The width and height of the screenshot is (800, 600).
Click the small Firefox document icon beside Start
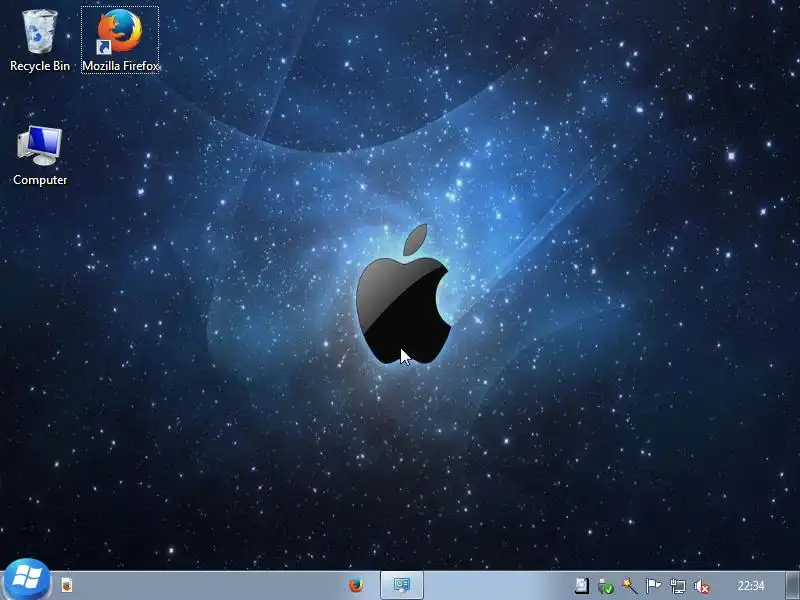(67, 585)
